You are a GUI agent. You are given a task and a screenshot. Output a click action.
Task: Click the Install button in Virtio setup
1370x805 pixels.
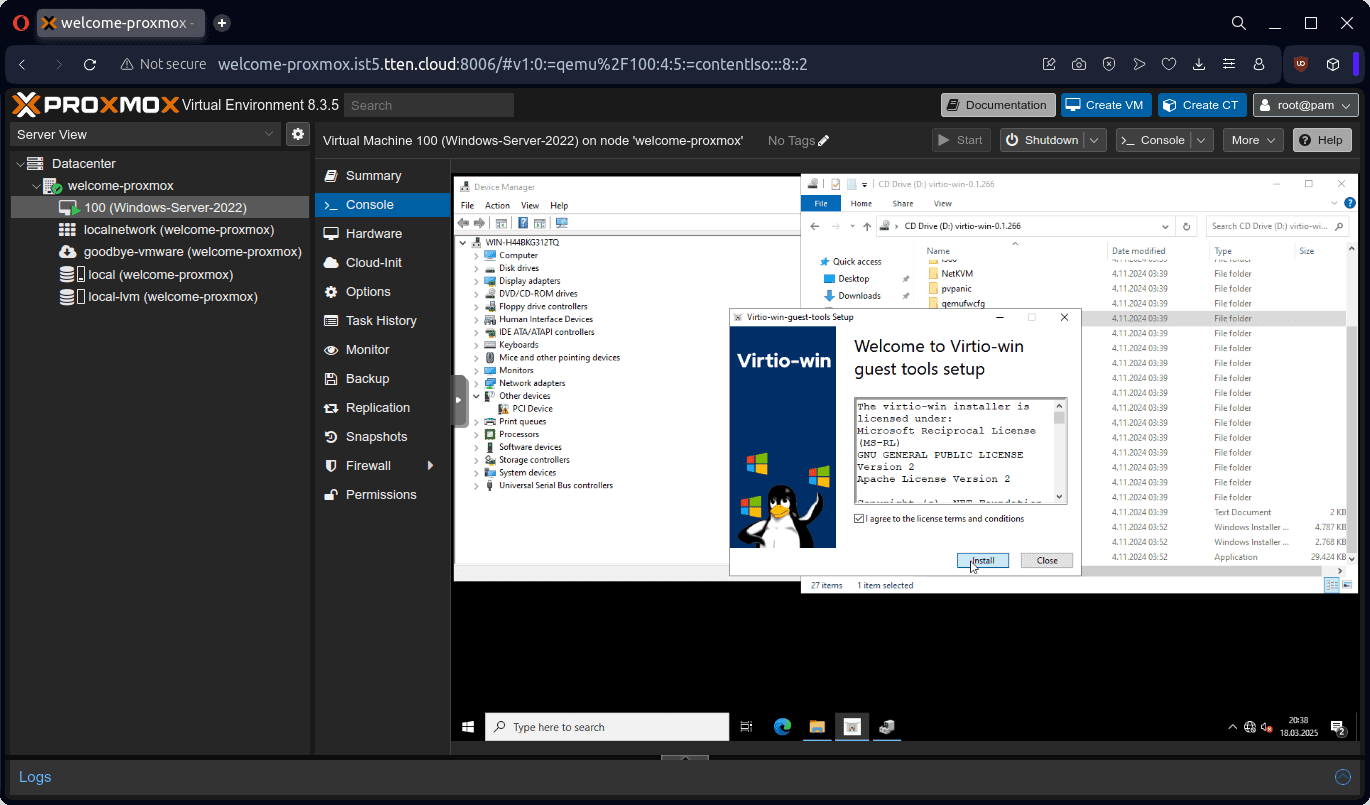point(983,561)
